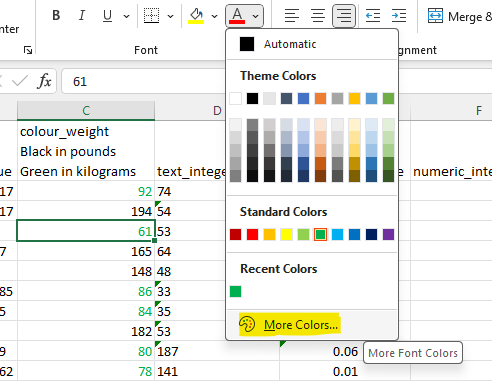Viewport: 492px width, 381px height.
Task: Choose highlighted standard Green color
Action: pos(320,235)
